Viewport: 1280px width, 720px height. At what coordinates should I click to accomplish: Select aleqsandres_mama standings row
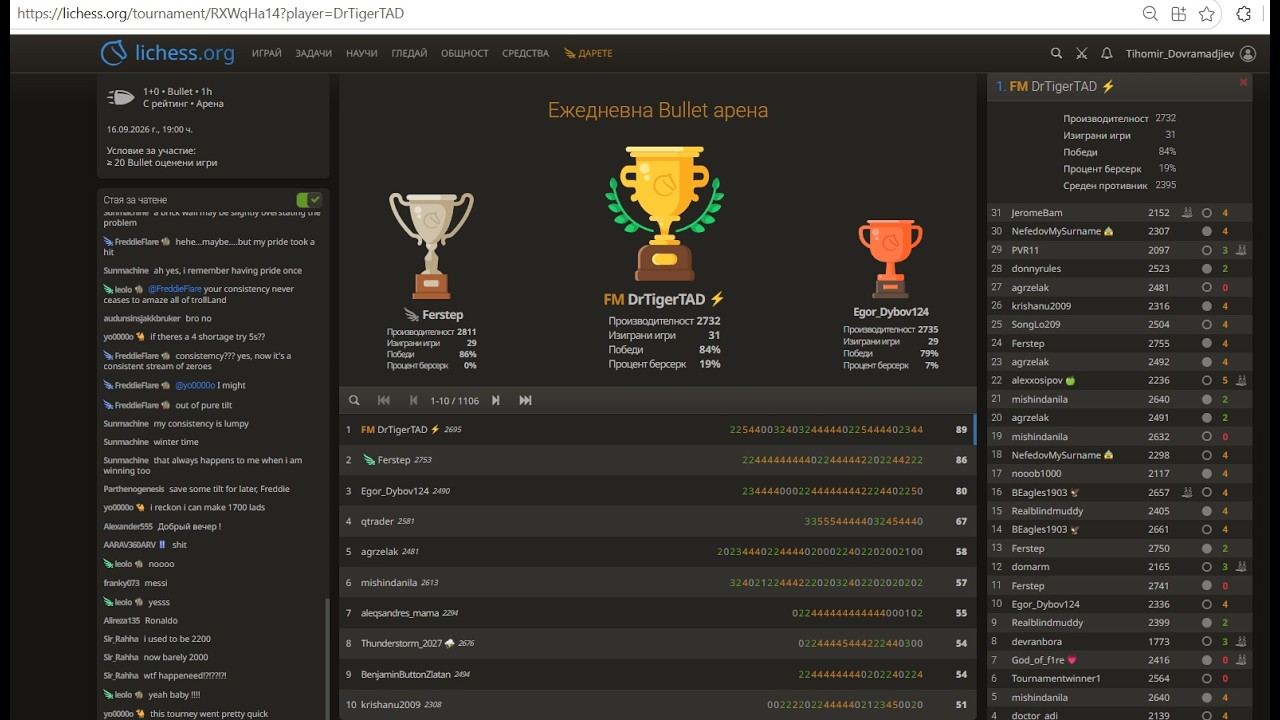pyautogui.click(x=657, y=613)
